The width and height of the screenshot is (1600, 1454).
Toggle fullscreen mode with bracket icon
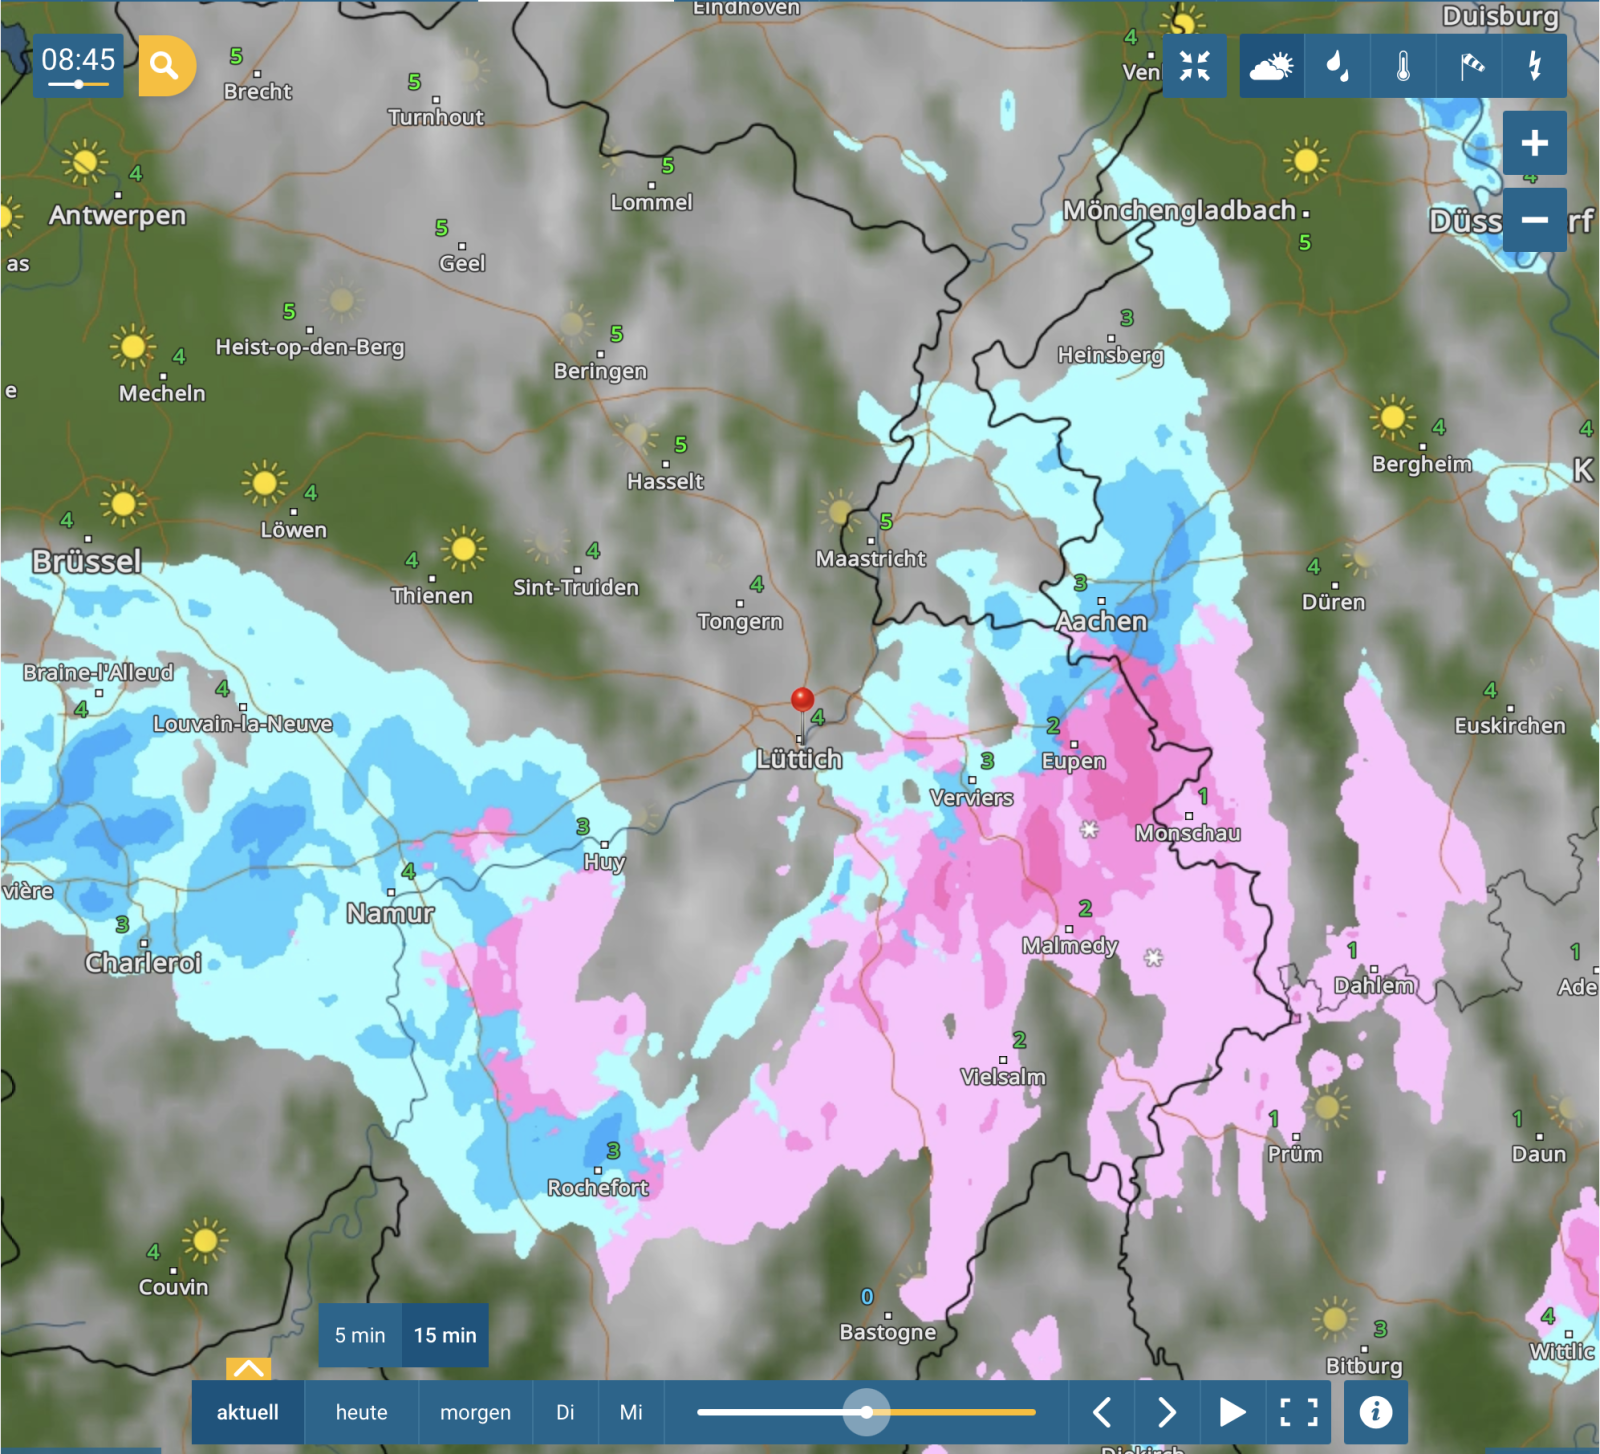pyautogui.click(x=1299, y=1412)
